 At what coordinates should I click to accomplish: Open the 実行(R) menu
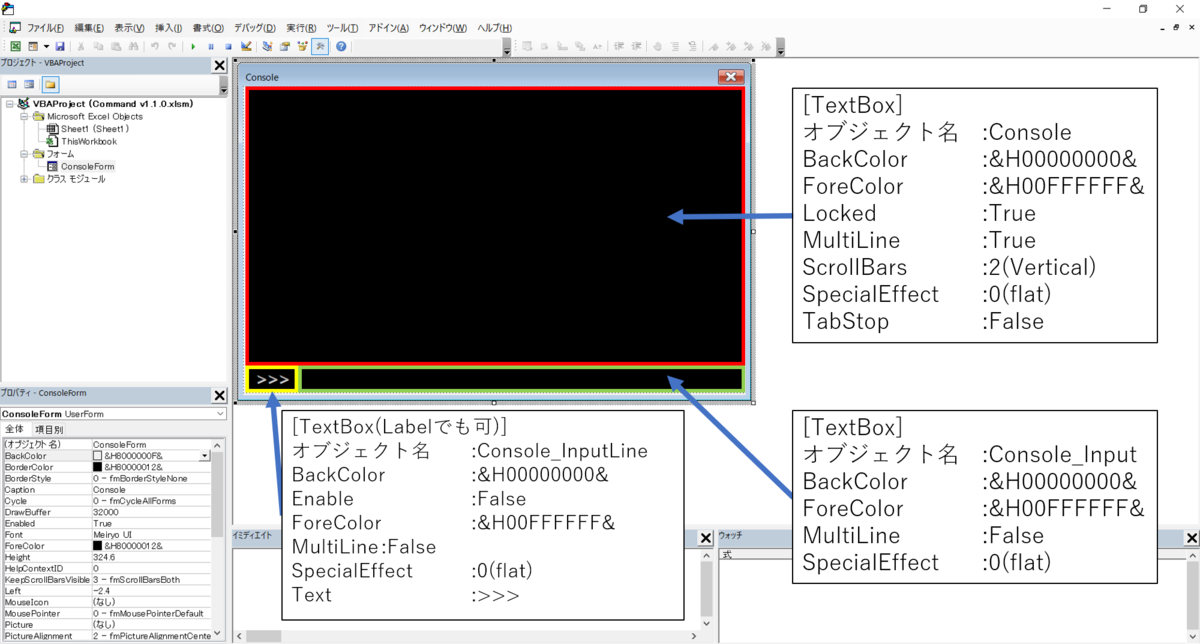point(301,28)
